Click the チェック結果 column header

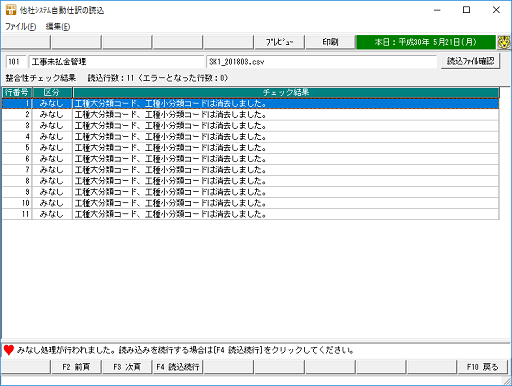286,92
